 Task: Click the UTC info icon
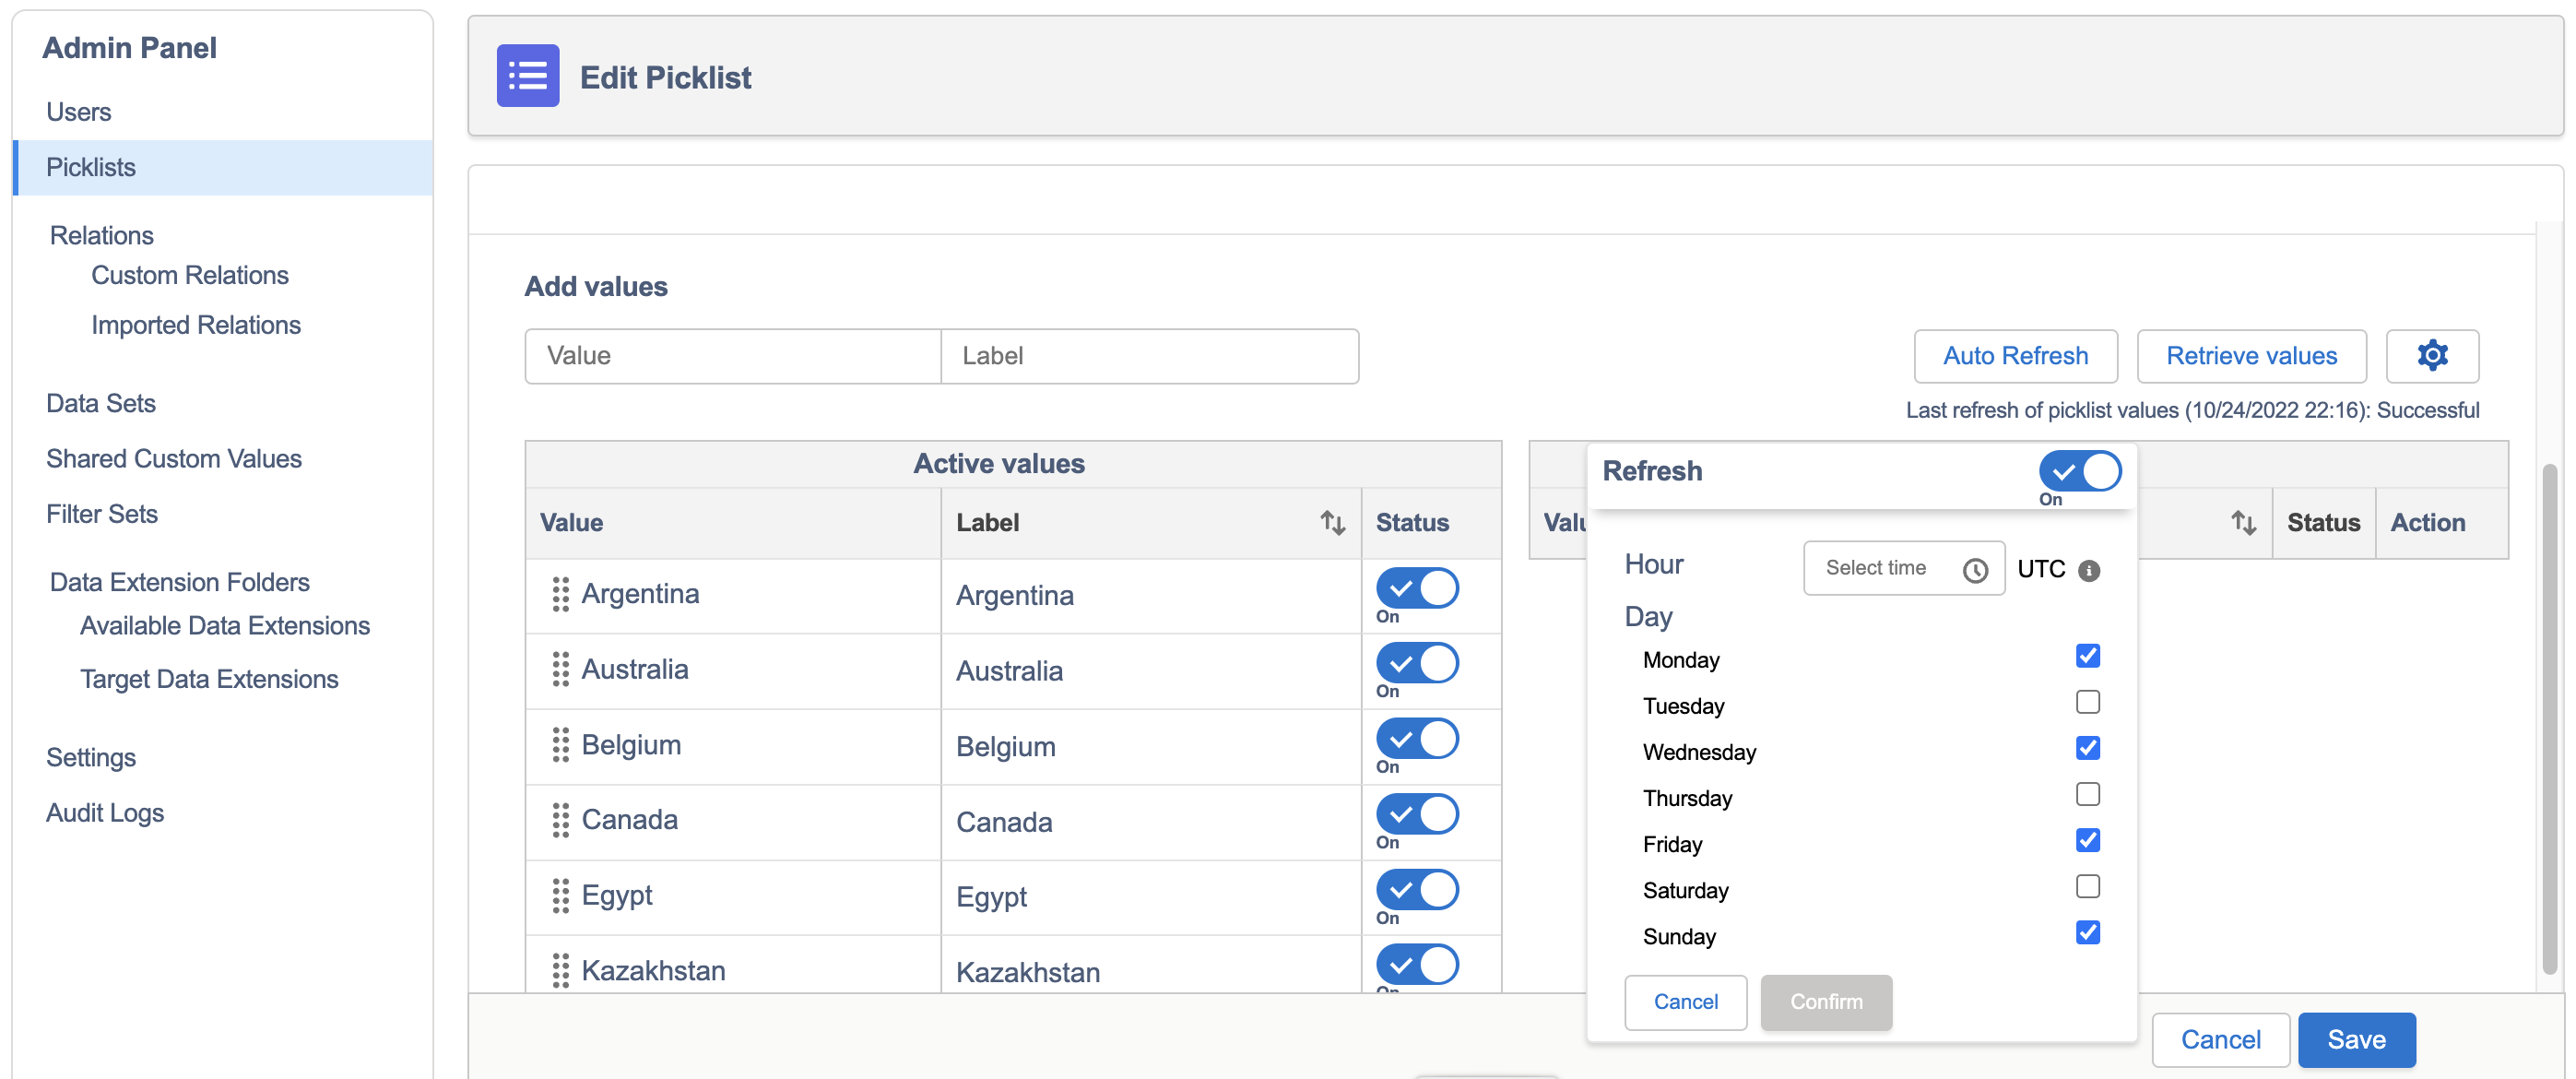point(2089,570)
